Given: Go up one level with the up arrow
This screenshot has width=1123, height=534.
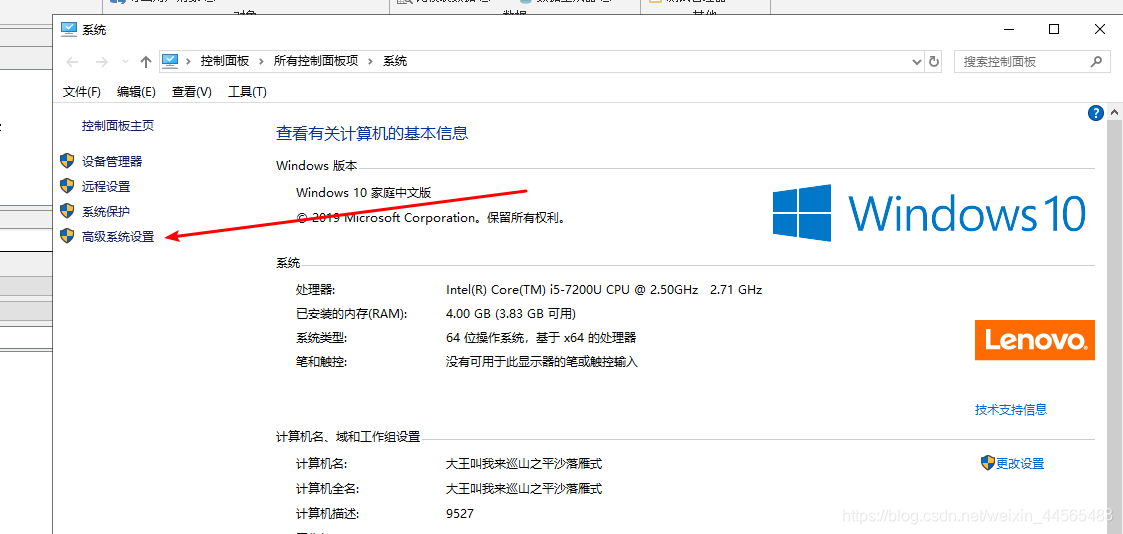Looking at the screenshot, I should click(146, 62).
